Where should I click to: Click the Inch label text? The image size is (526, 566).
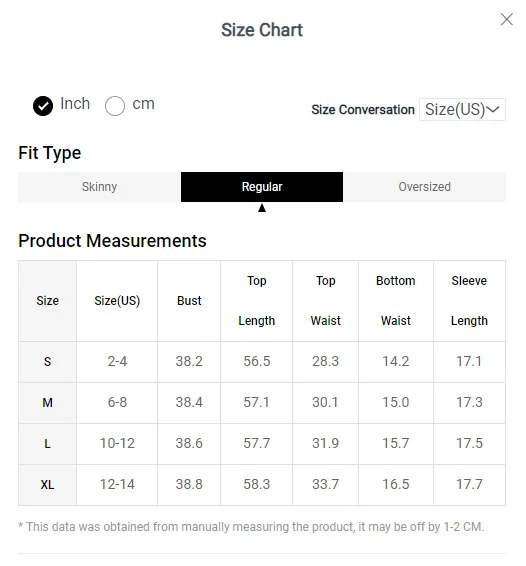point(75,104)
